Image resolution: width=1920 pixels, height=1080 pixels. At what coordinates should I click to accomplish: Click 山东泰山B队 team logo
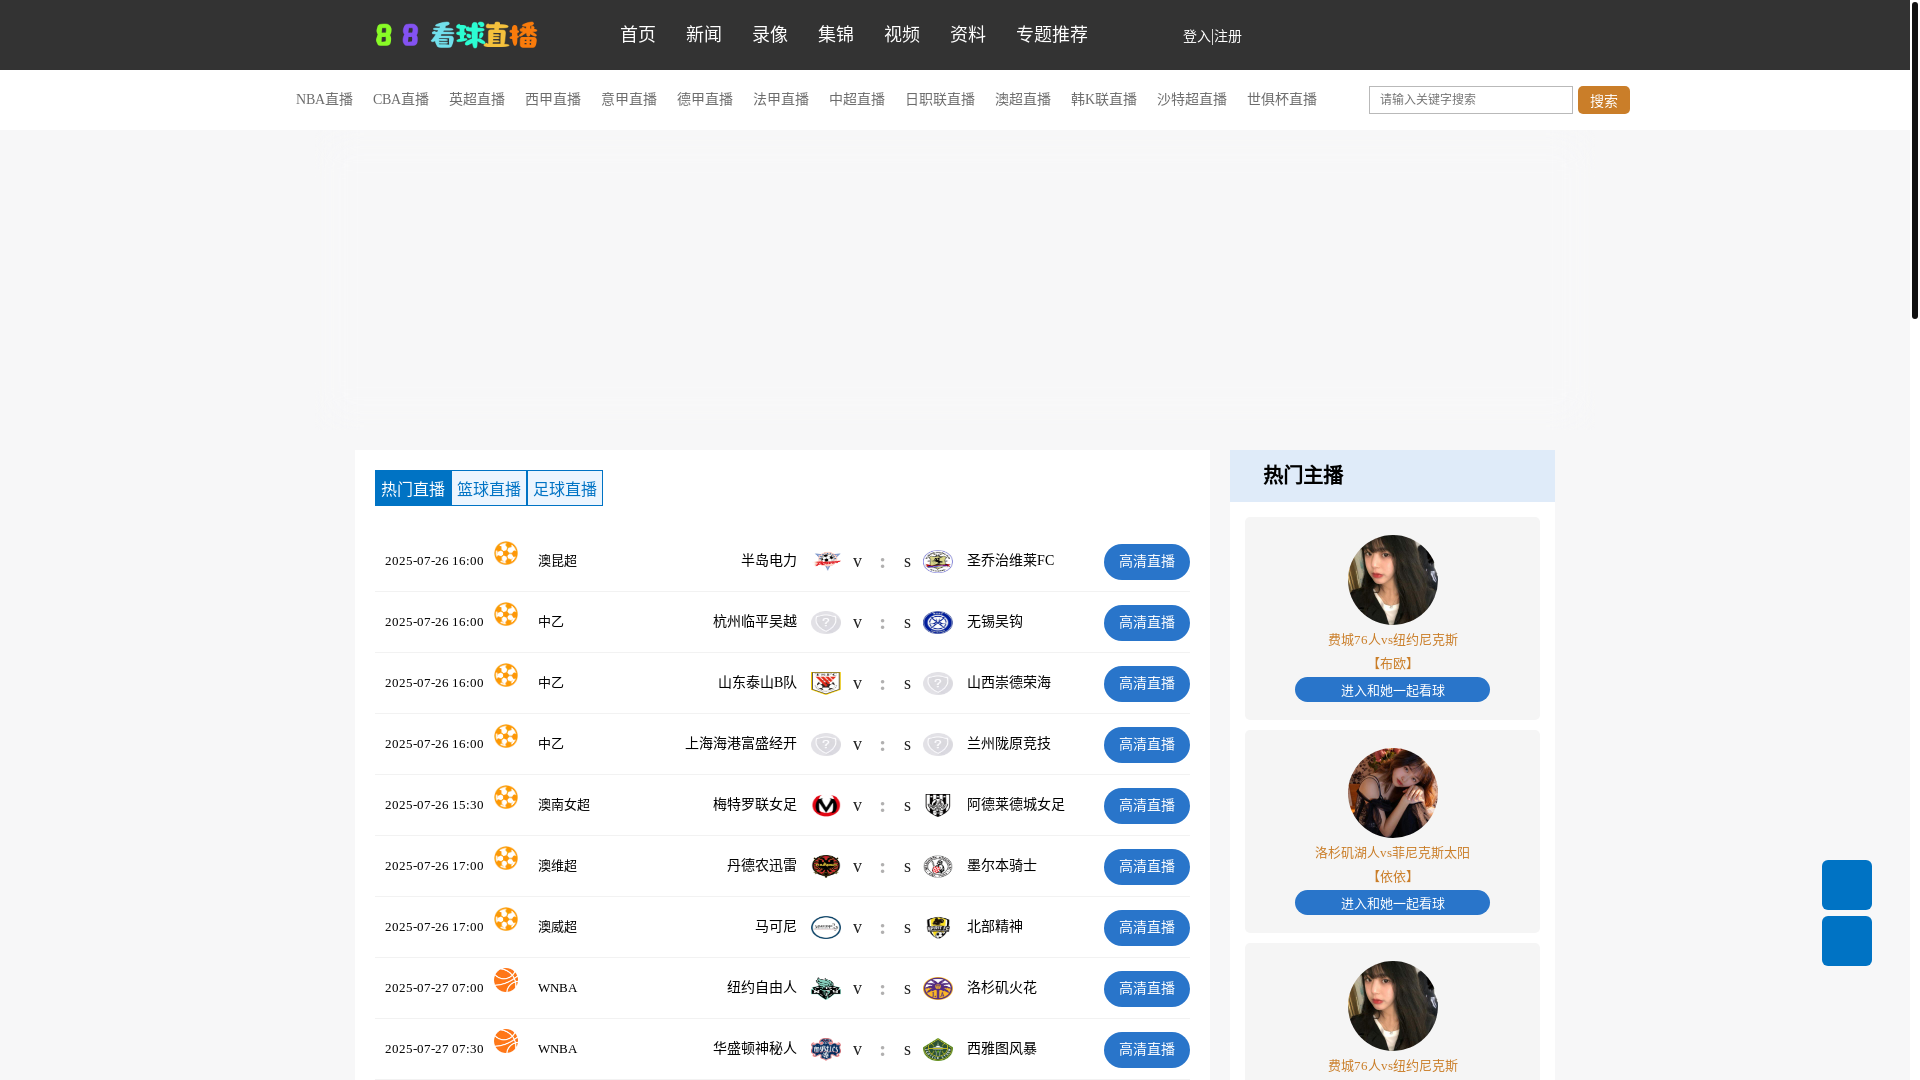tap(826, 683)
